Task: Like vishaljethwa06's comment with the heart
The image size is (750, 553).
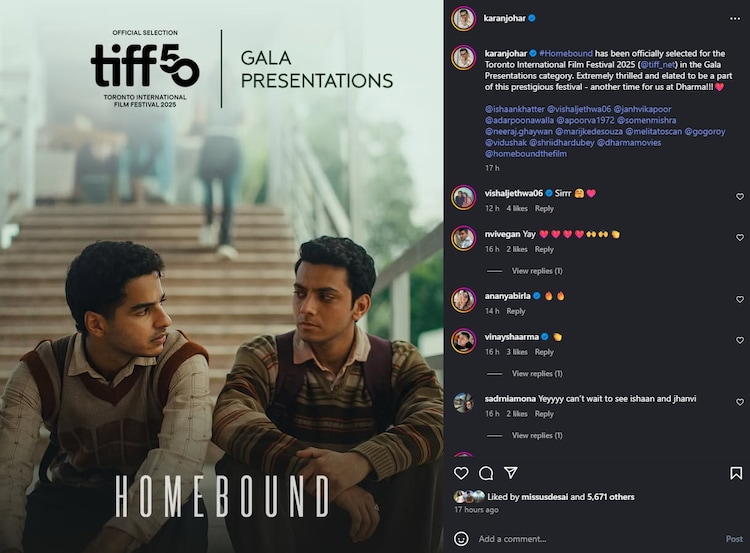Action: click(x=739, y=197)
